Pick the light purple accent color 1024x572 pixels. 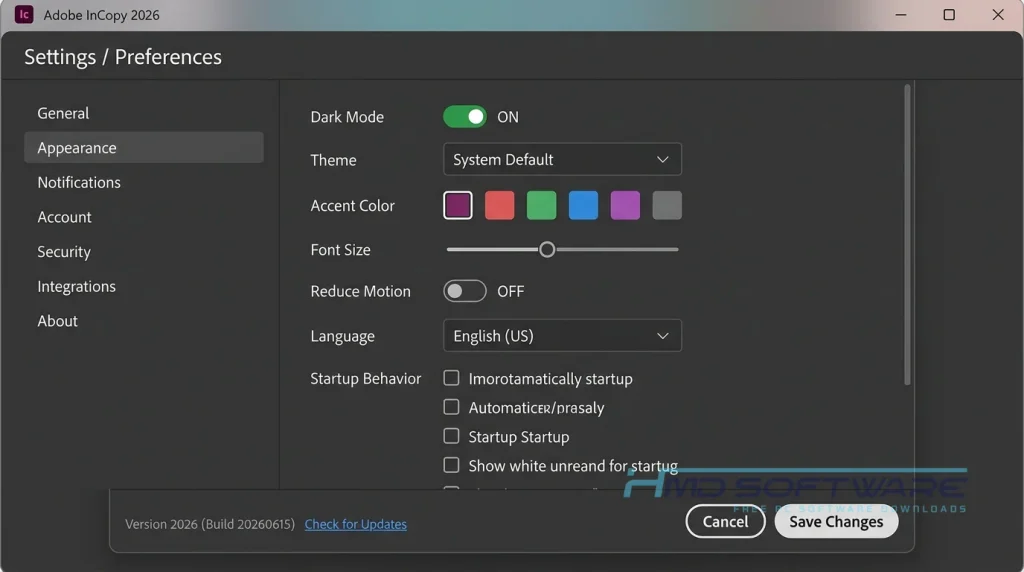(x=625, y=206)
